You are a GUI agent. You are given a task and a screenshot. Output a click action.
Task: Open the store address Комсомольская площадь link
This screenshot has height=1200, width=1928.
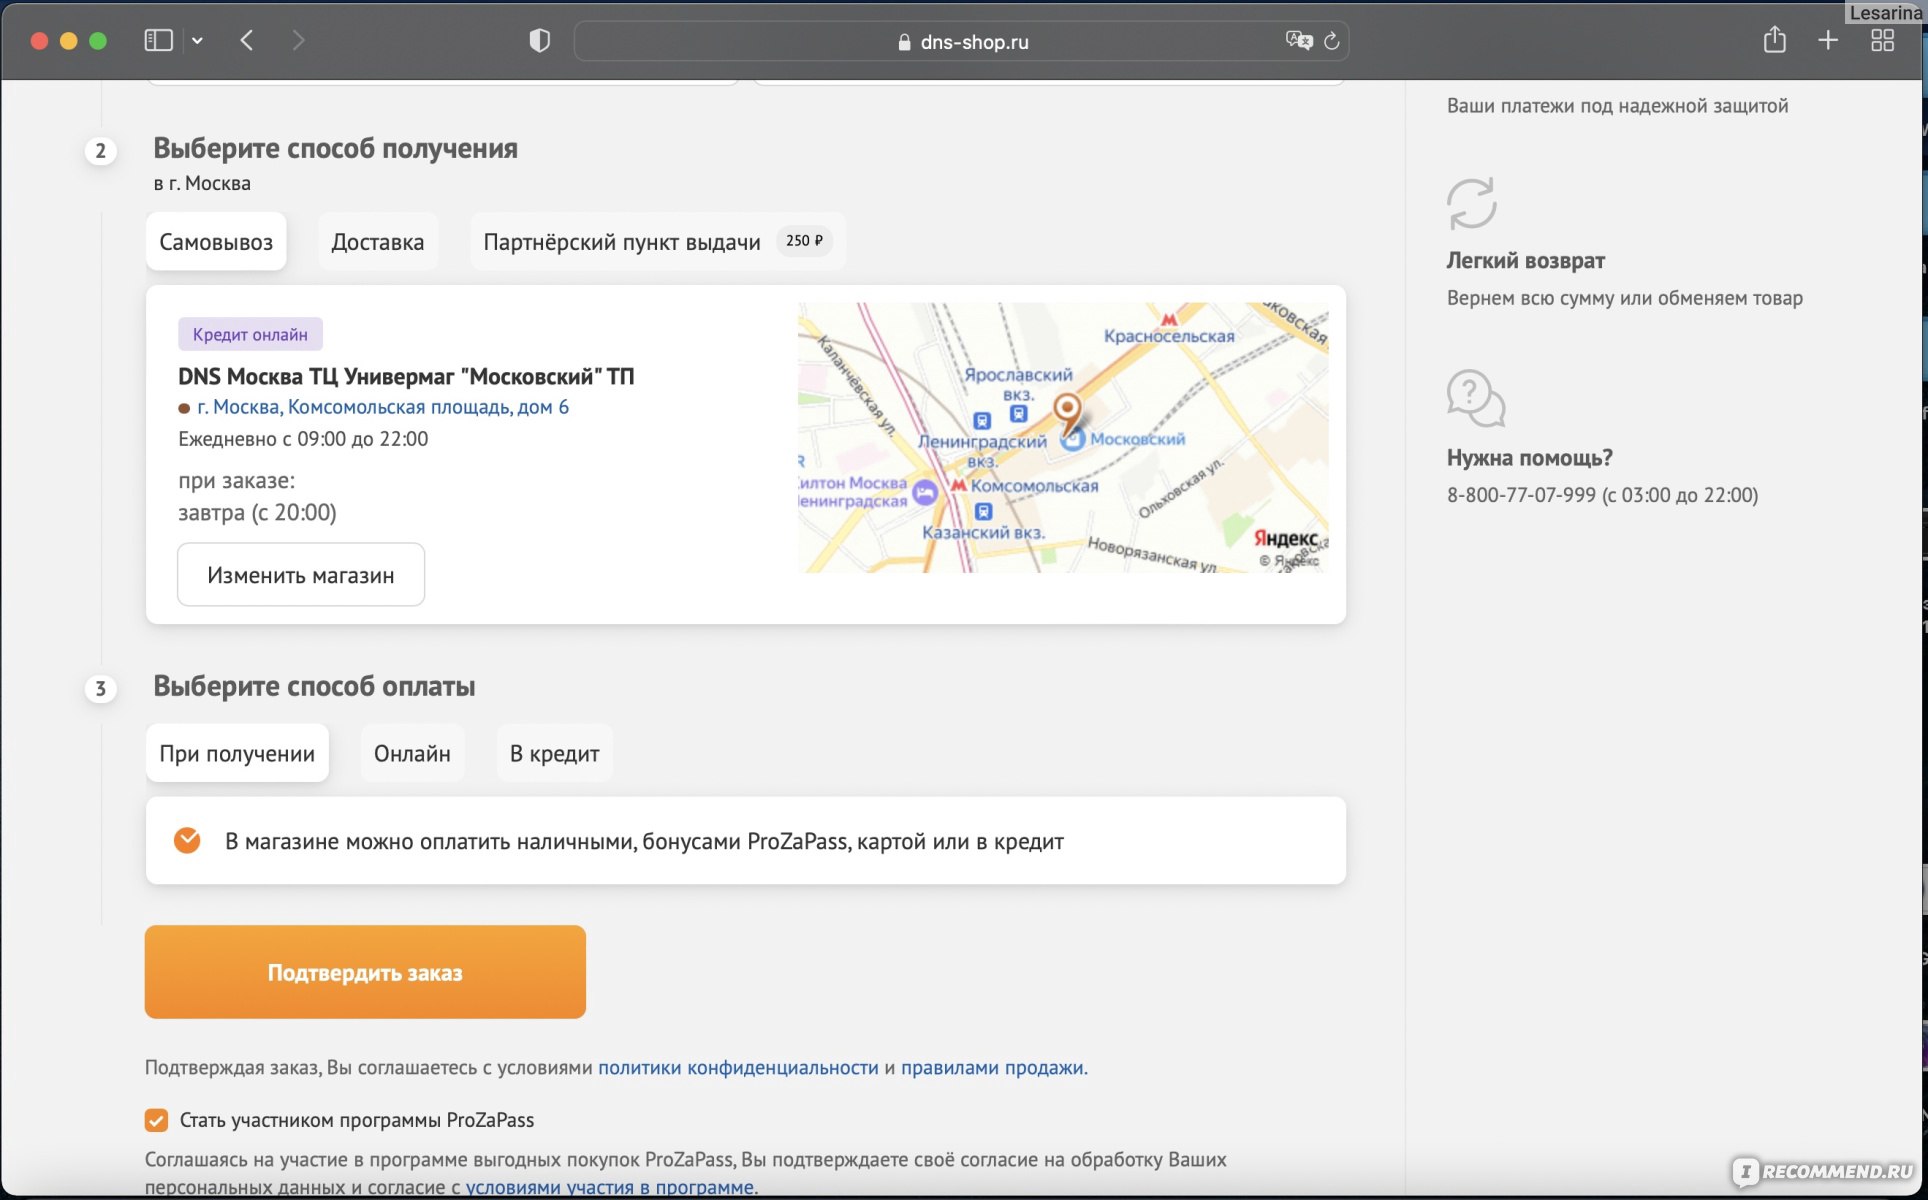(383, 407)
